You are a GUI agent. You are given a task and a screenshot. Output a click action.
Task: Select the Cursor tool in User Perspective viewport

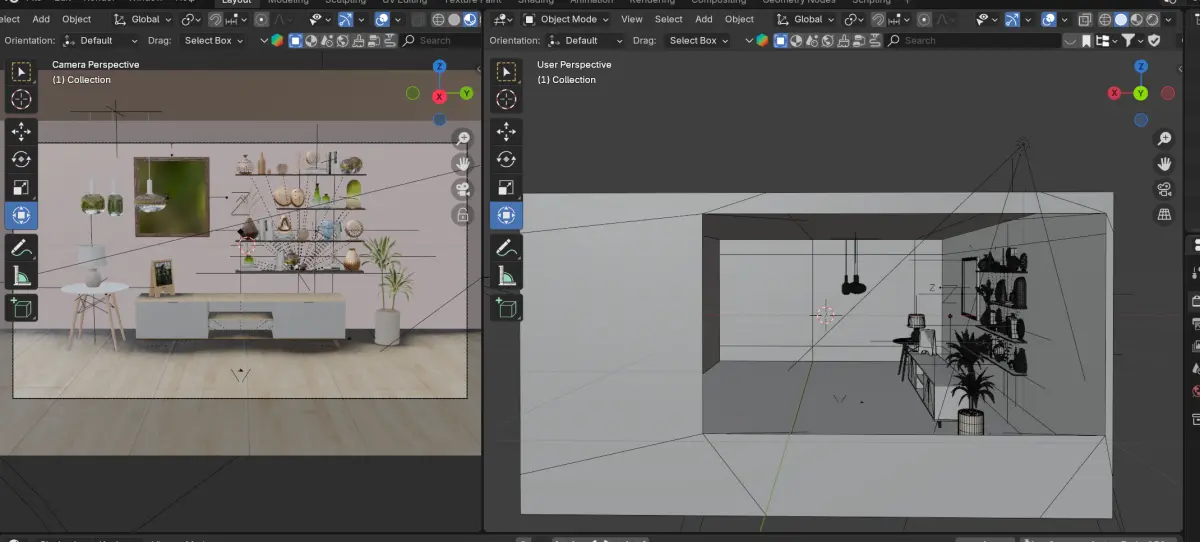tap(506, 99)
